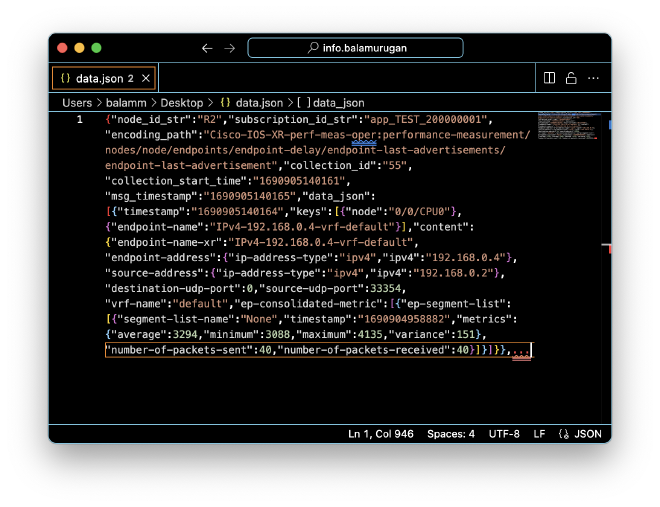This screenshot has height=507, width=660.
Task: Change LF end of line sequence
Action: [539, 434]
